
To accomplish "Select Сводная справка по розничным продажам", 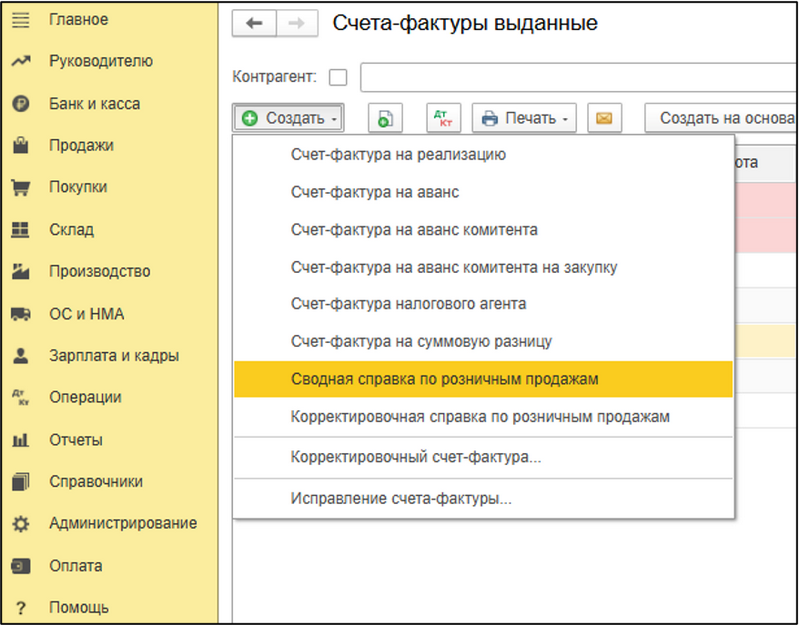I will pyautogui.click(x=445, y=379).
